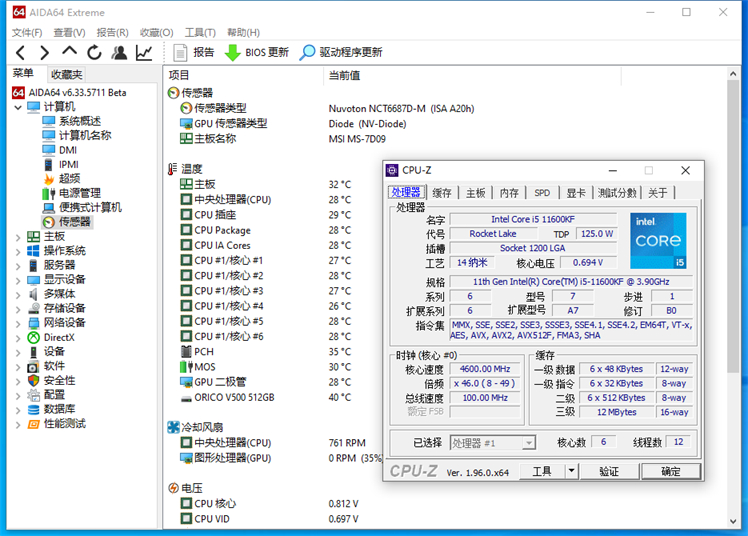This screenshot has width=748, height=536.
Task: Click the Intel Core i5 logo
Action: (x=658, y=241)
